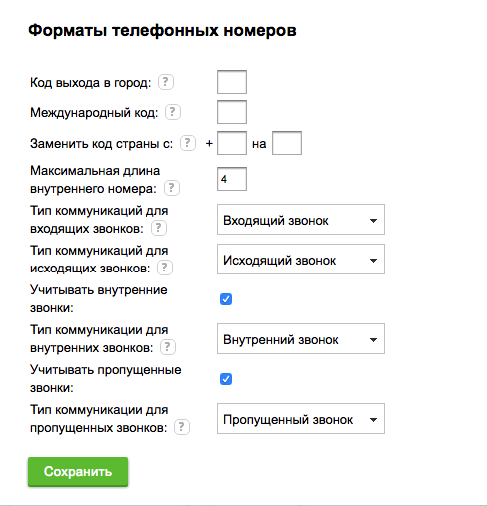Toggle Учитывать пропущенные звонки checkbox
The width and height of the screenshot is (487, 506).
(x=226, y=379)
